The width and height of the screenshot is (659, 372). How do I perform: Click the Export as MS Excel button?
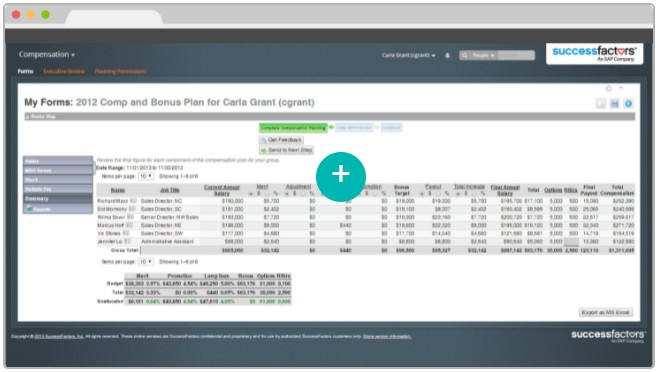(605, 312)
